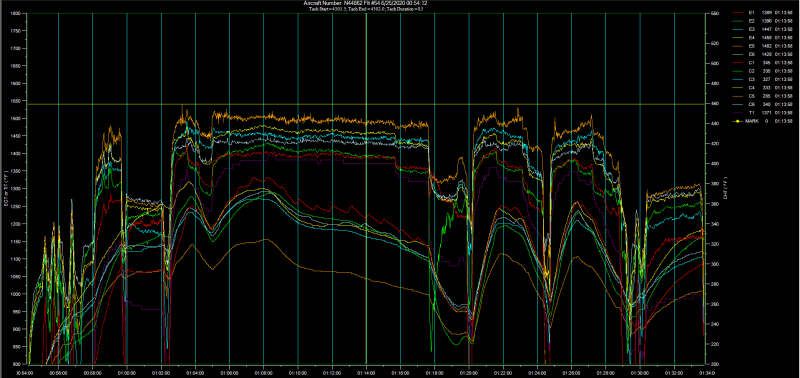This screenshot has width=800, height=378.
Task: Click the 01:26:00 time axis label
Action: (571, 373)
